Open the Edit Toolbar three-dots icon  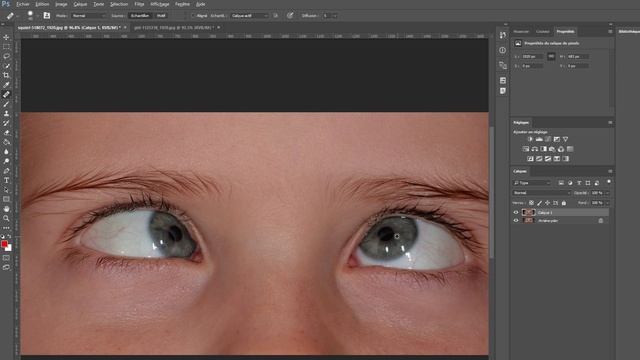[6, 228]
